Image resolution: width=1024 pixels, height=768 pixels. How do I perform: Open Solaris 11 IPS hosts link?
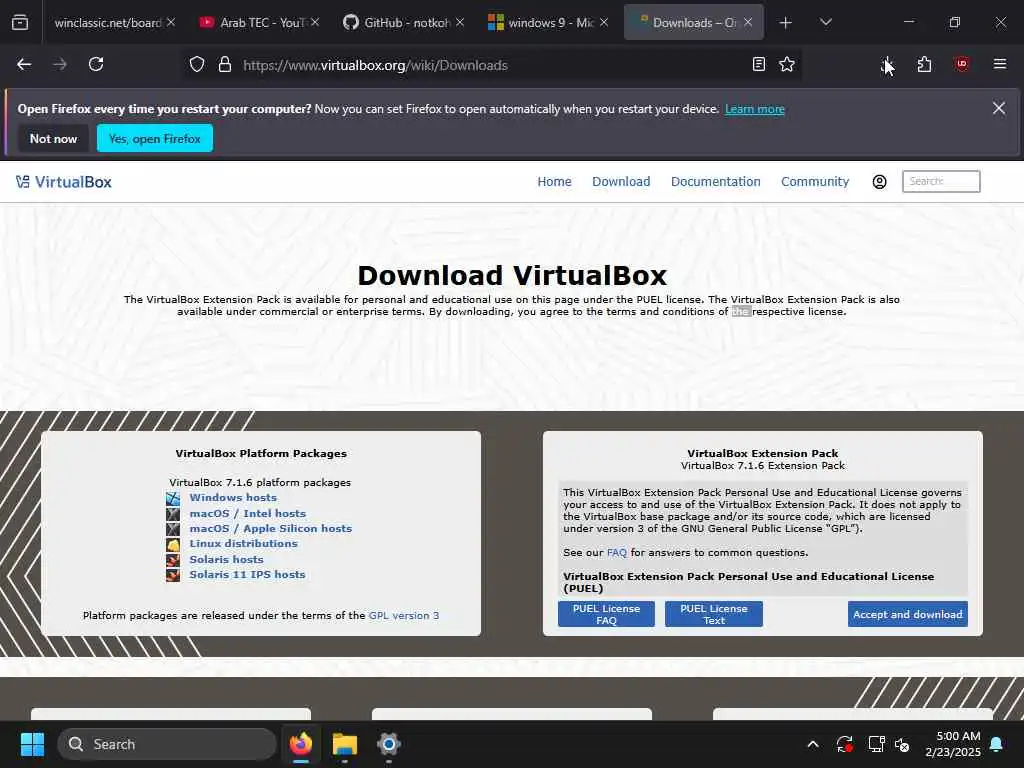(248, 575)
